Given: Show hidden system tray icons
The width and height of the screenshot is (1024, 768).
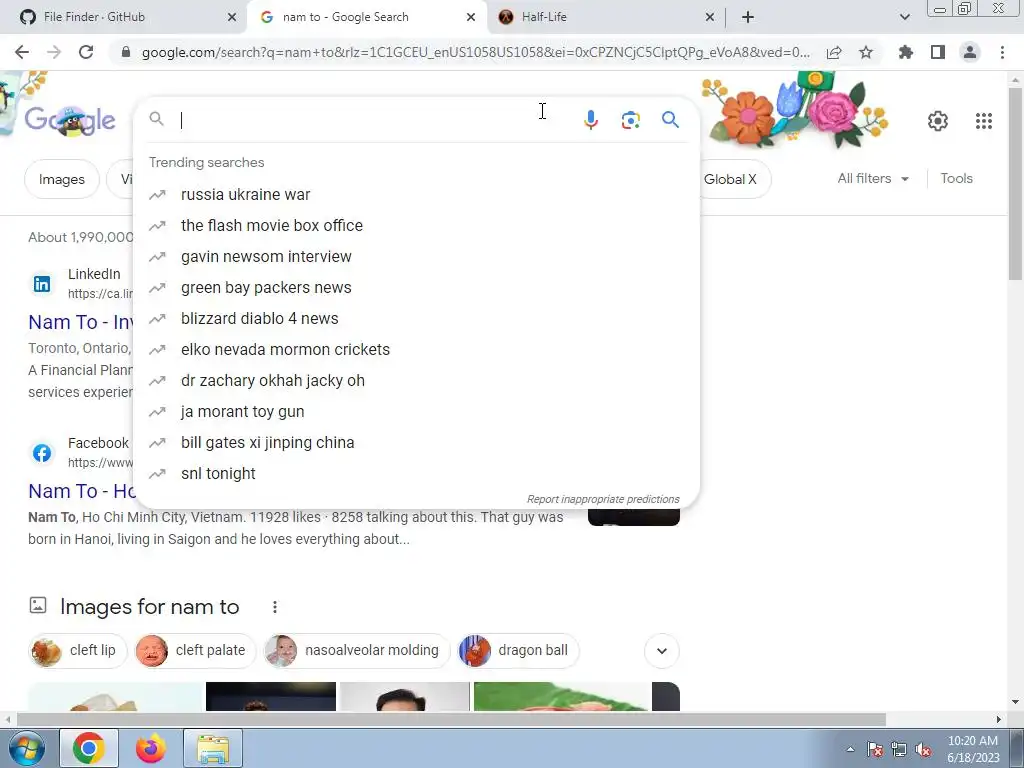Looking at the screenshot, I should pos(850,750).
